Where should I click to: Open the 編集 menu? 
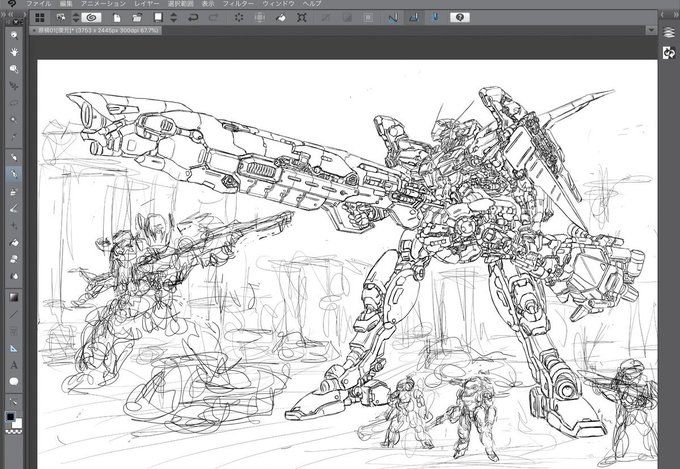coord(66,3)
